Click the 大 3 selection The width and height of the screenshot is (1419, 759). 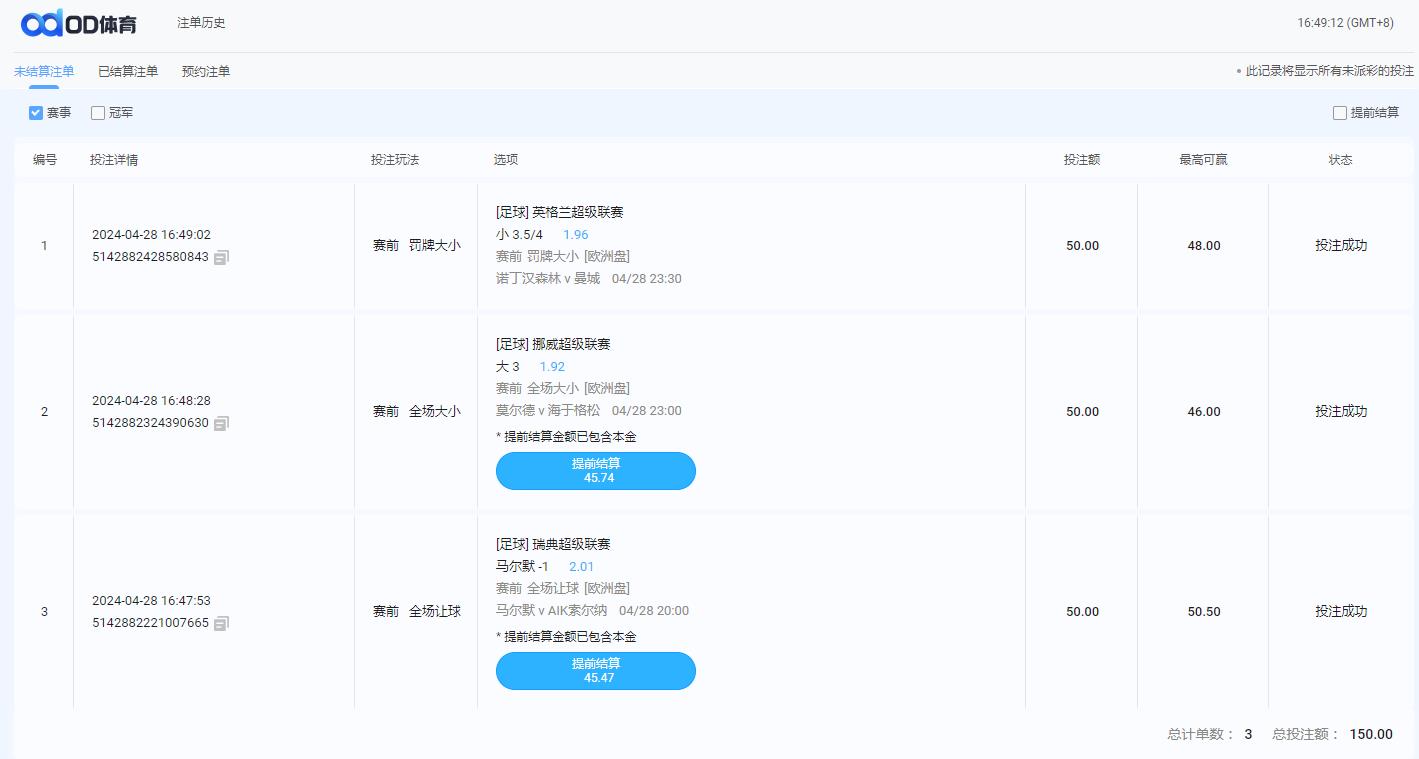pos(508,367)
